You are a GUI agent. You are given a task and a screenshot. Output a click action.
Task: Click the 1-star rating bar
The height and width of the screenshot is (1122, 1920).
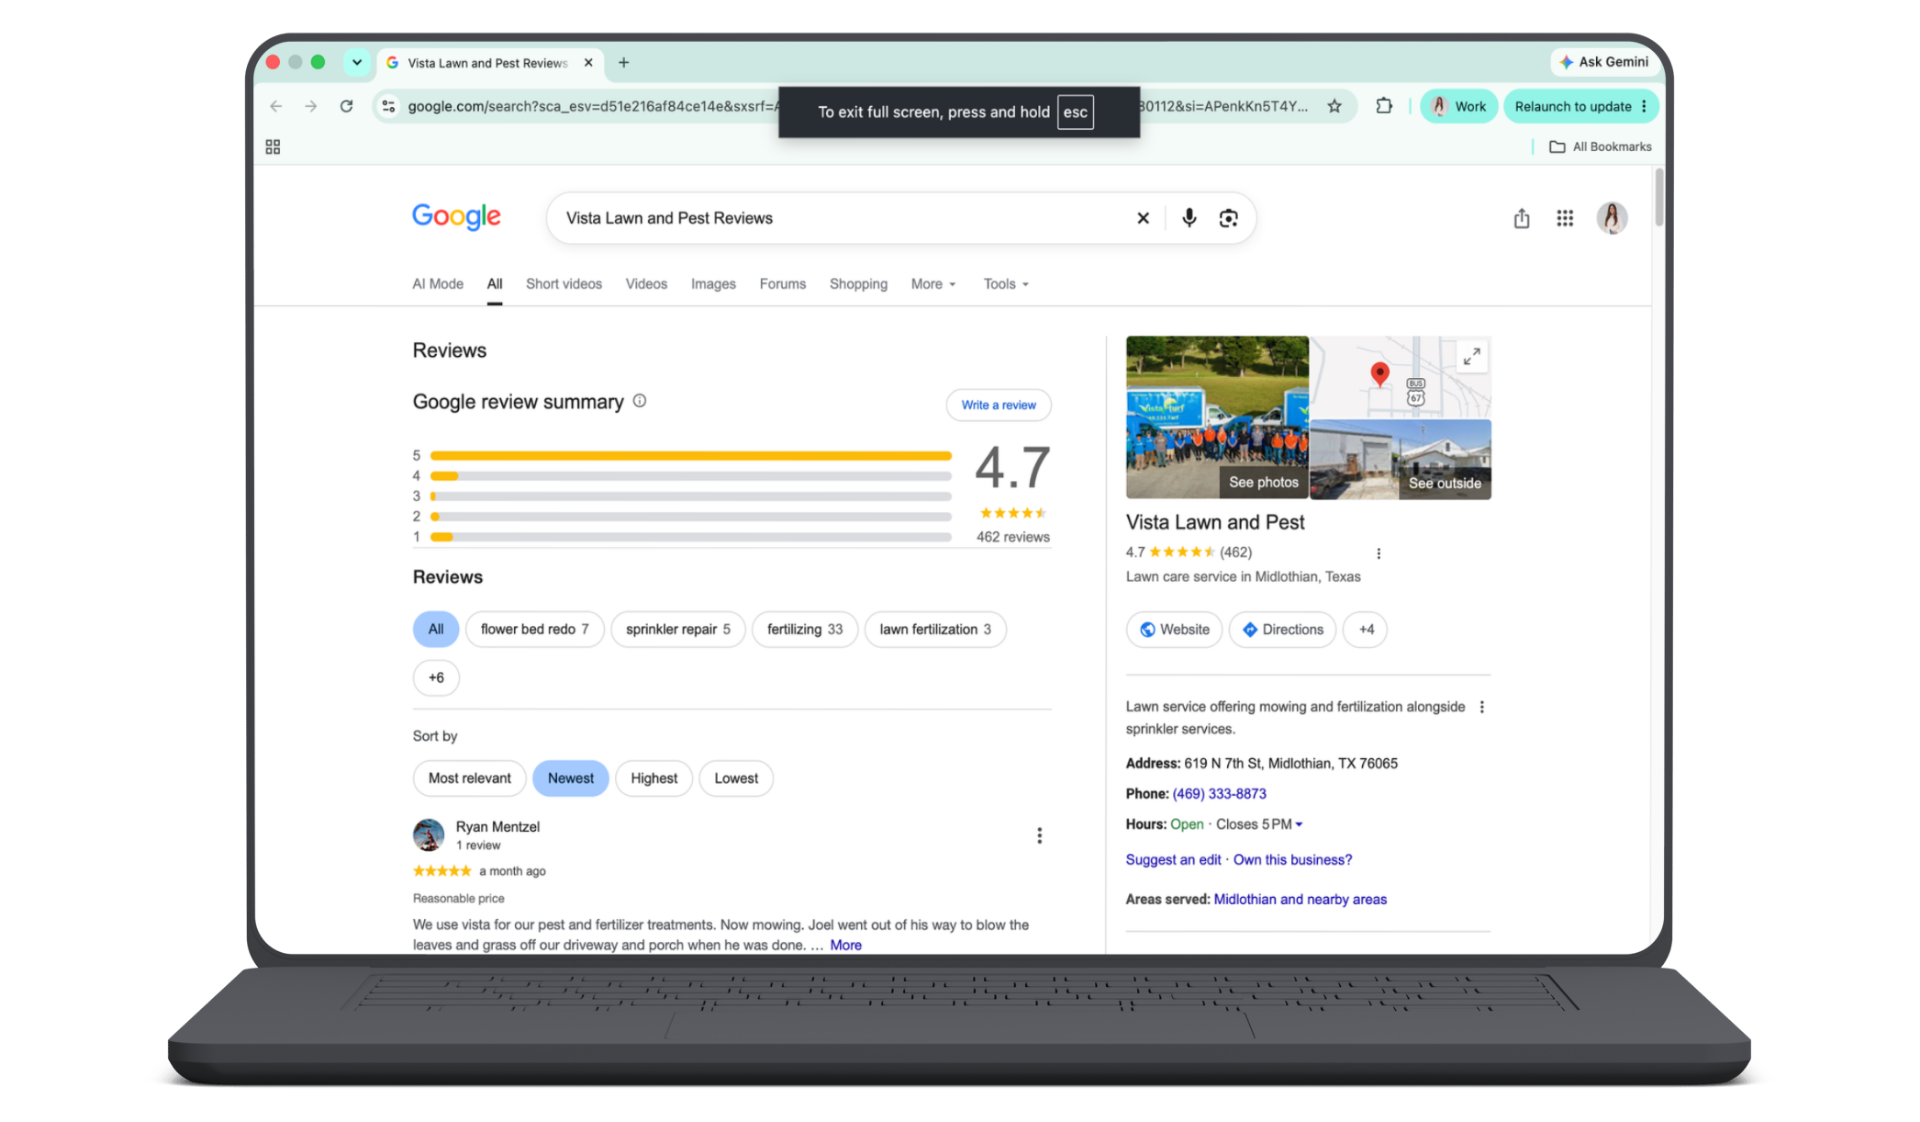pos(691,537)
